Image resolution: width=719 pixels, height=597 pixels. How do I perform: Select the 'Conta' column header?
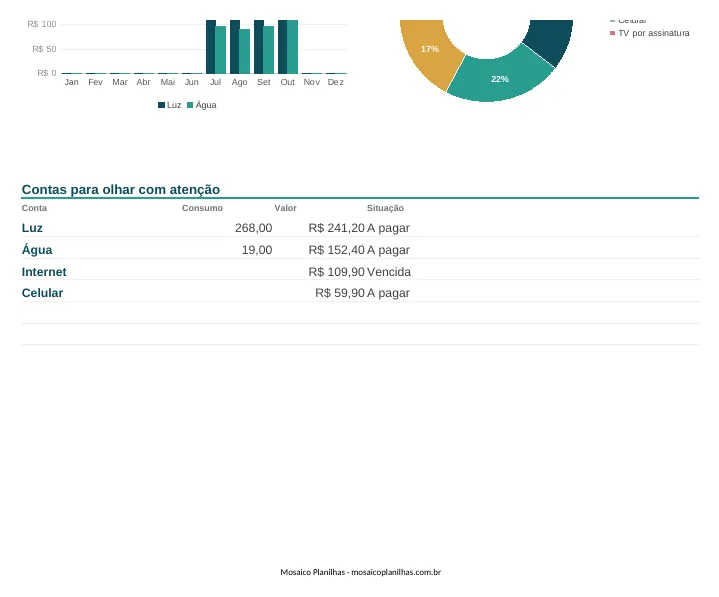coord(34,208)
